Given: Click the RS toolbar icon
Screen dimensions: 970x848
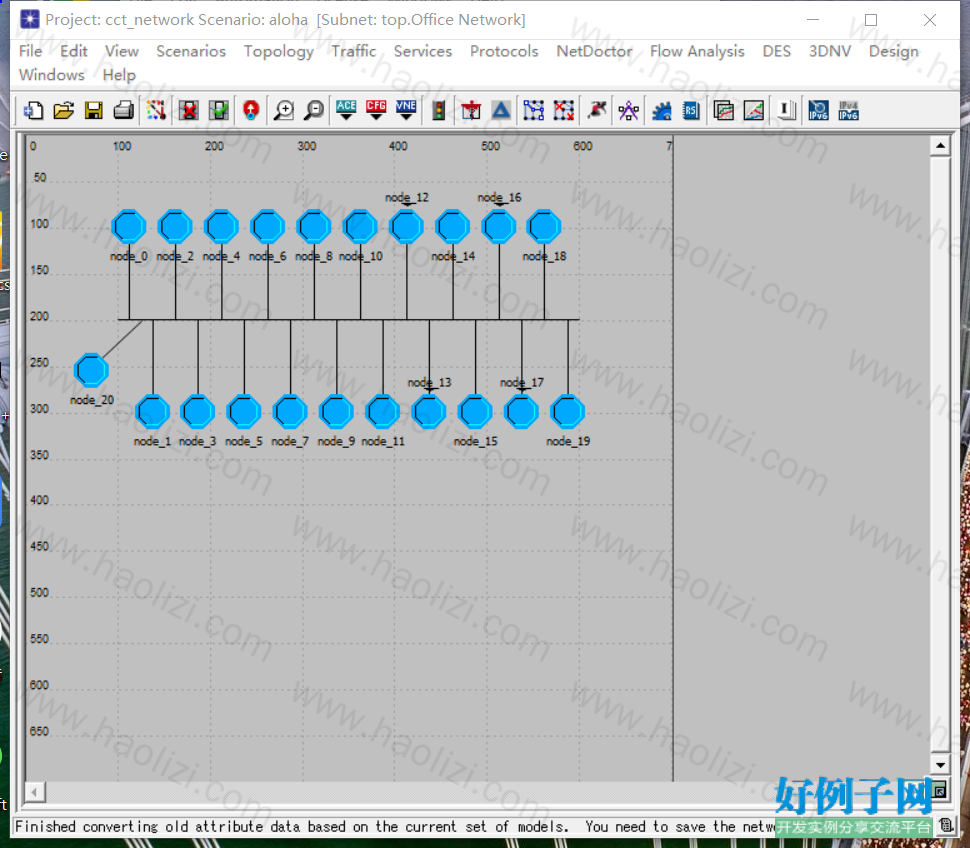Looking at the screenshot, I should [691, 111].
